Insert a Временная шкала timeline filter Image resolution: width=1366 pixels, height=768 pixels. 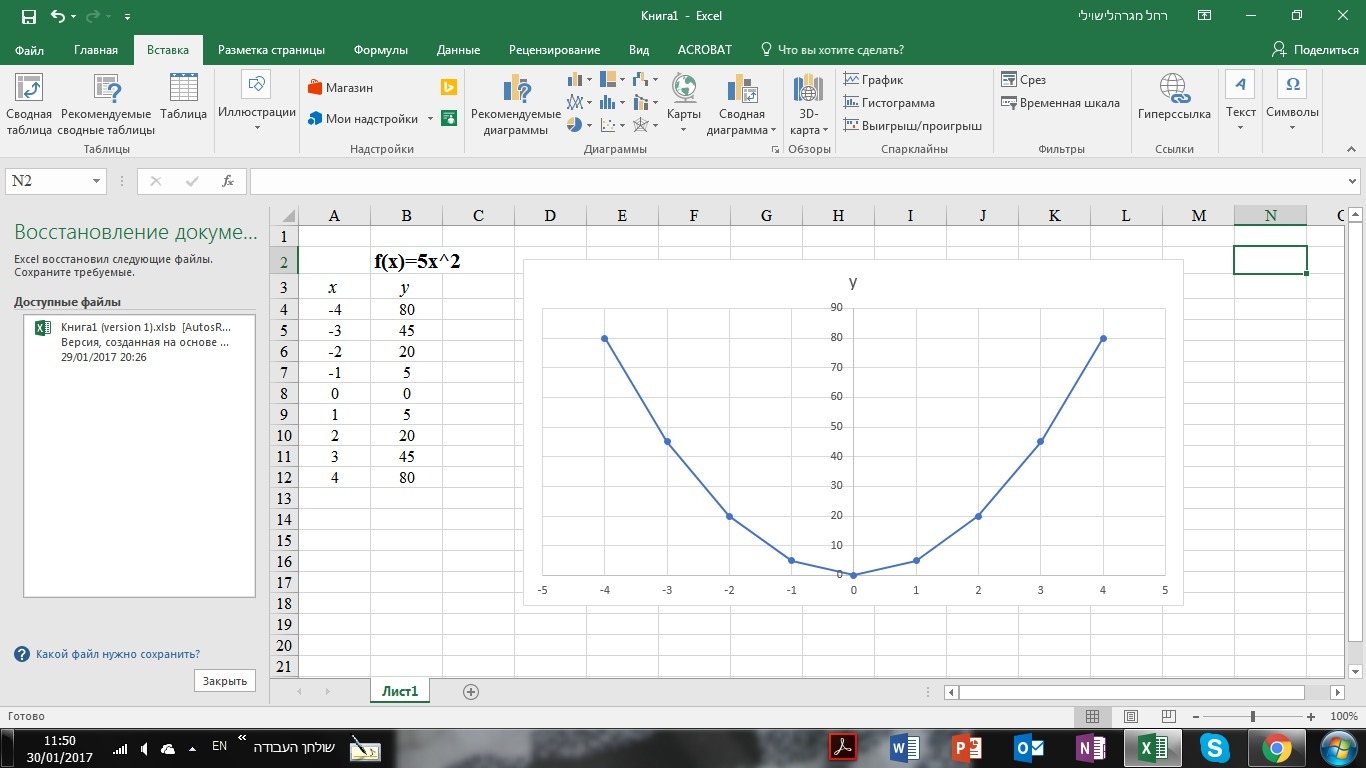pyautogui.click(x=1060, y=103)
